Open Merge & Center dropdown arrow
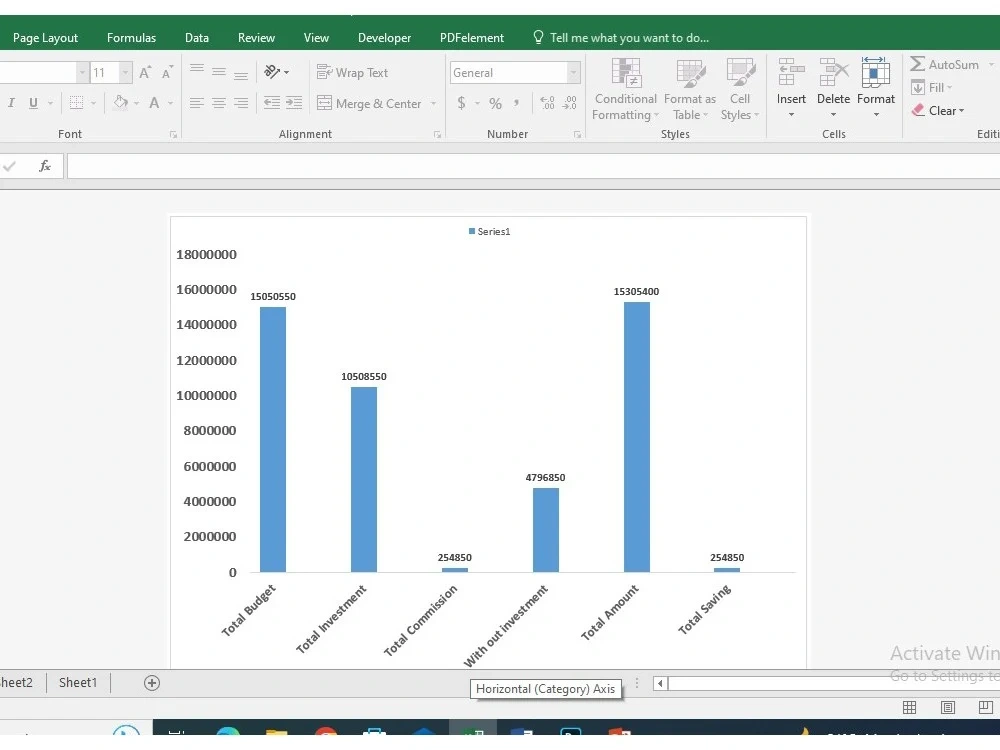The image size is (1000, 750). click(434, 103)
